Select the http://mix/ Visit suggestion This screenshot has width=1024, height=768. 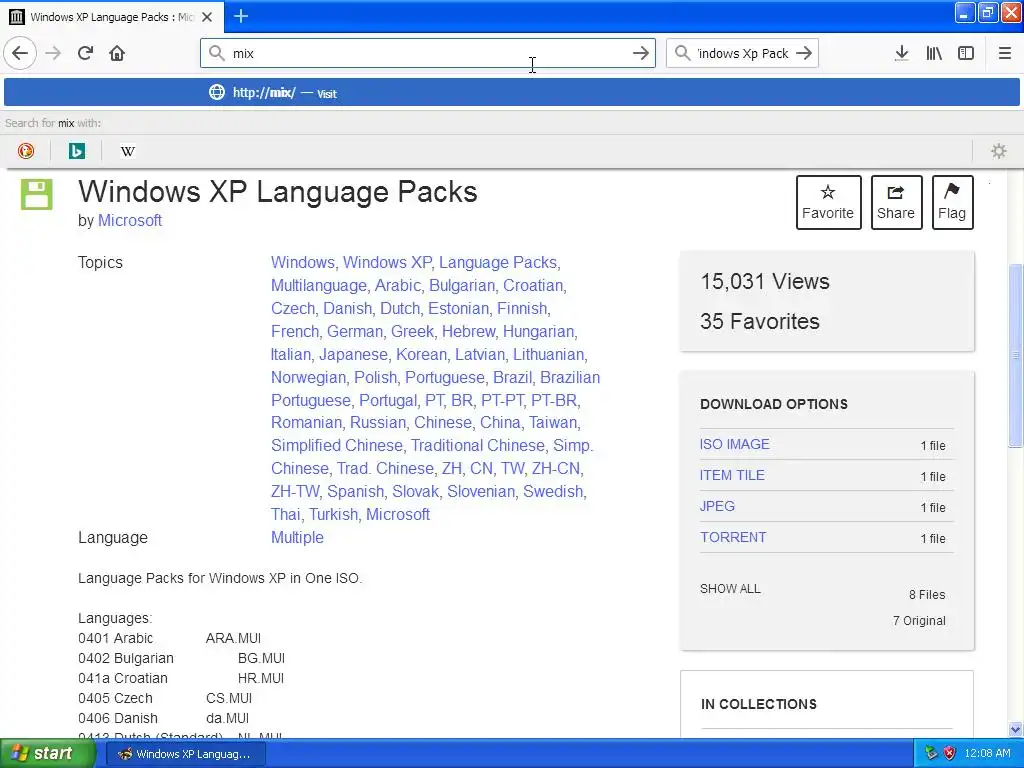(x=512, y=92)
